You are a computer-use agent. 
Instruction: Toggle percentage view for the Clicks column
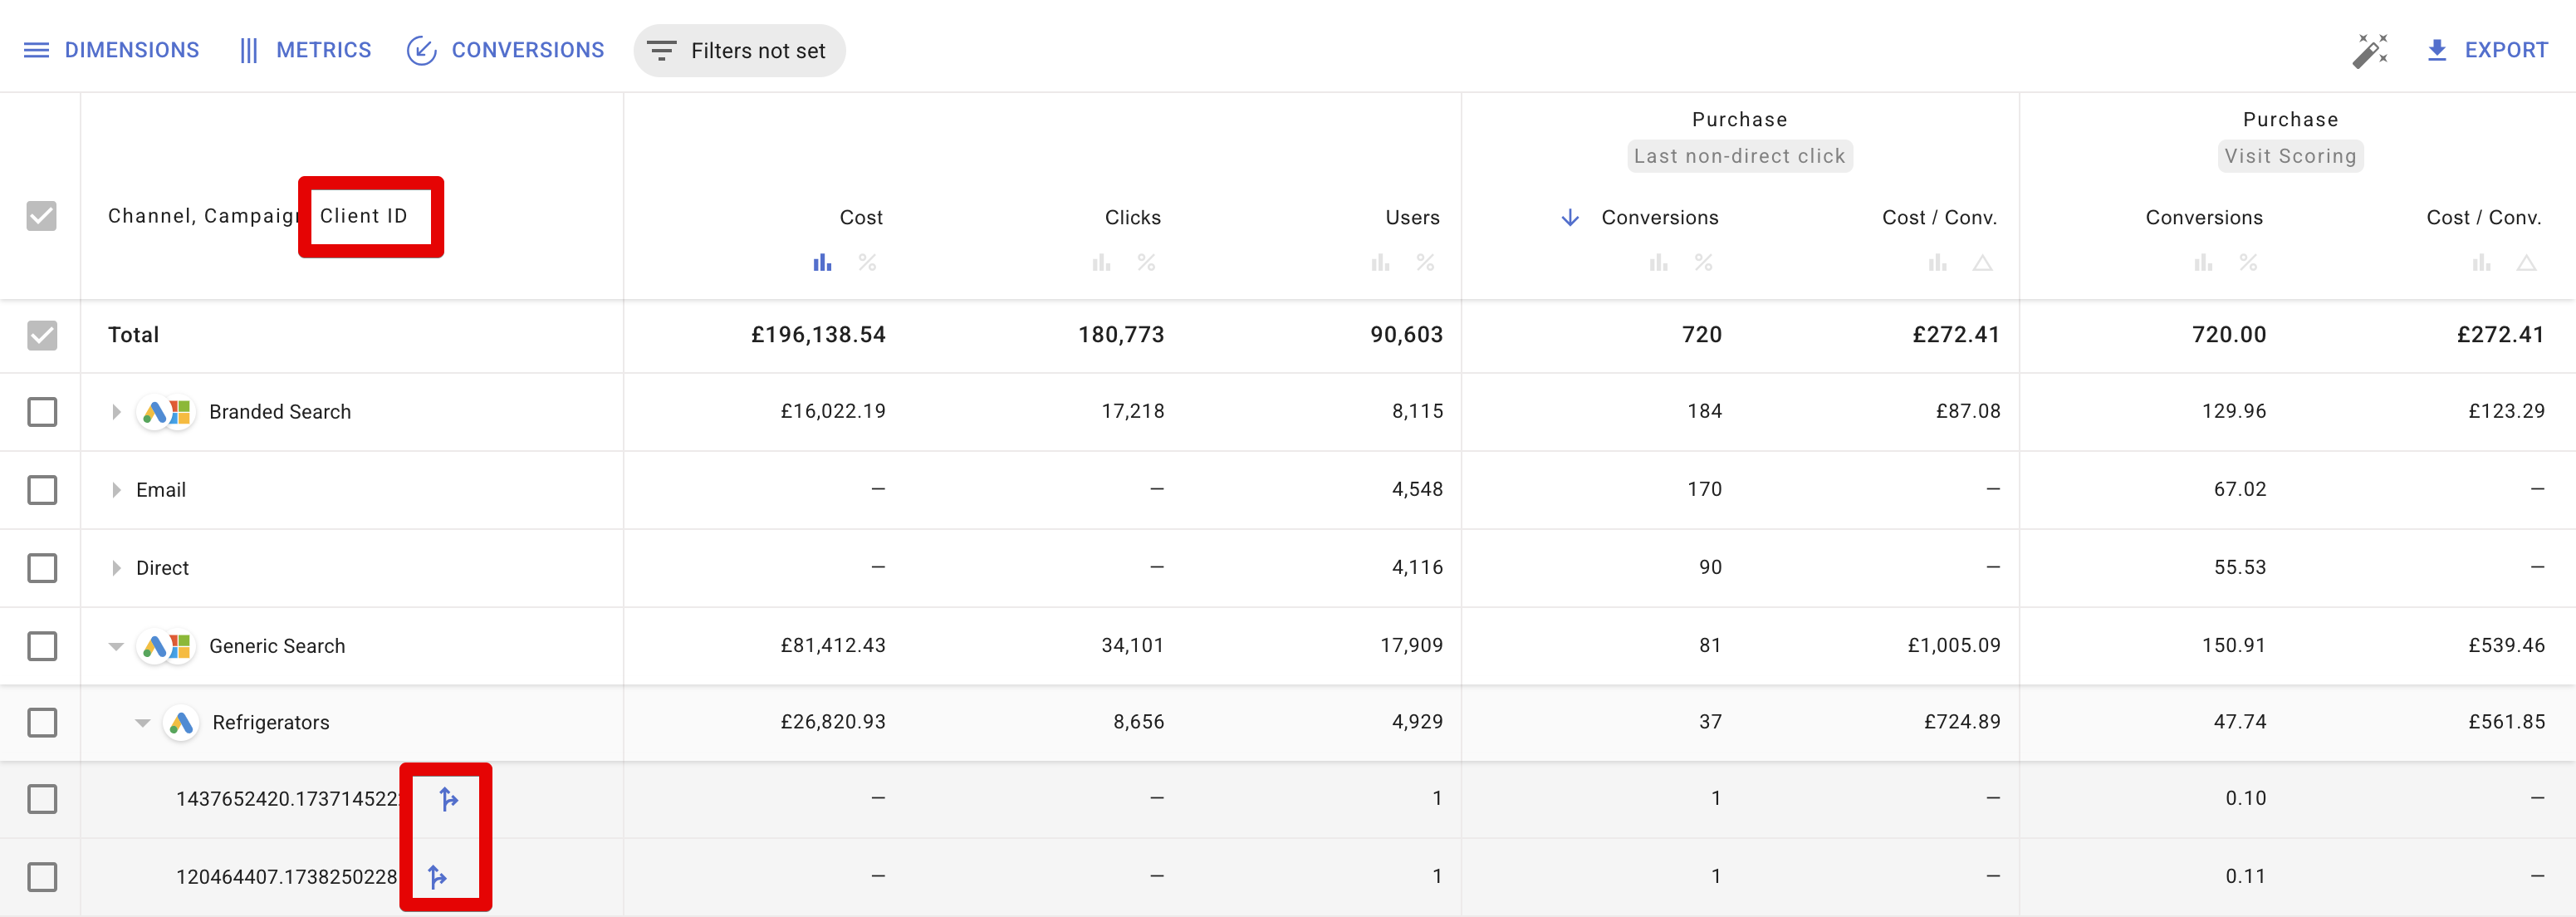pyautogui.click(x=1147, y=263)
